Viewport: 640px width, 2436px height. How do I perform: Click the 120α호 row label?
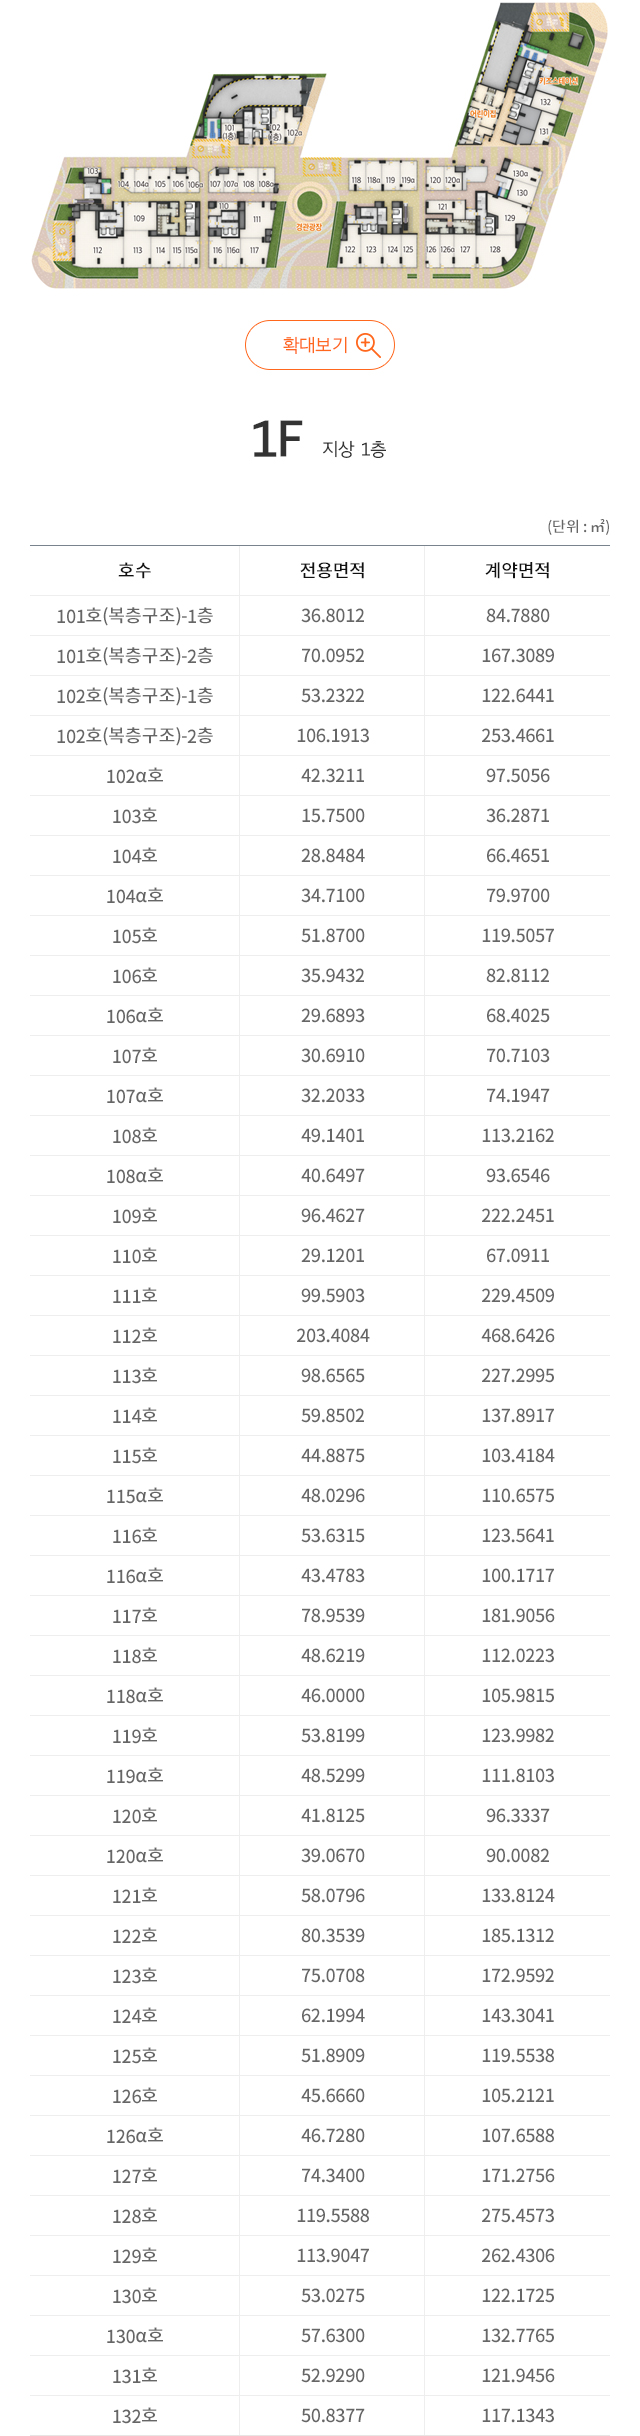[x=135, y=1856]
